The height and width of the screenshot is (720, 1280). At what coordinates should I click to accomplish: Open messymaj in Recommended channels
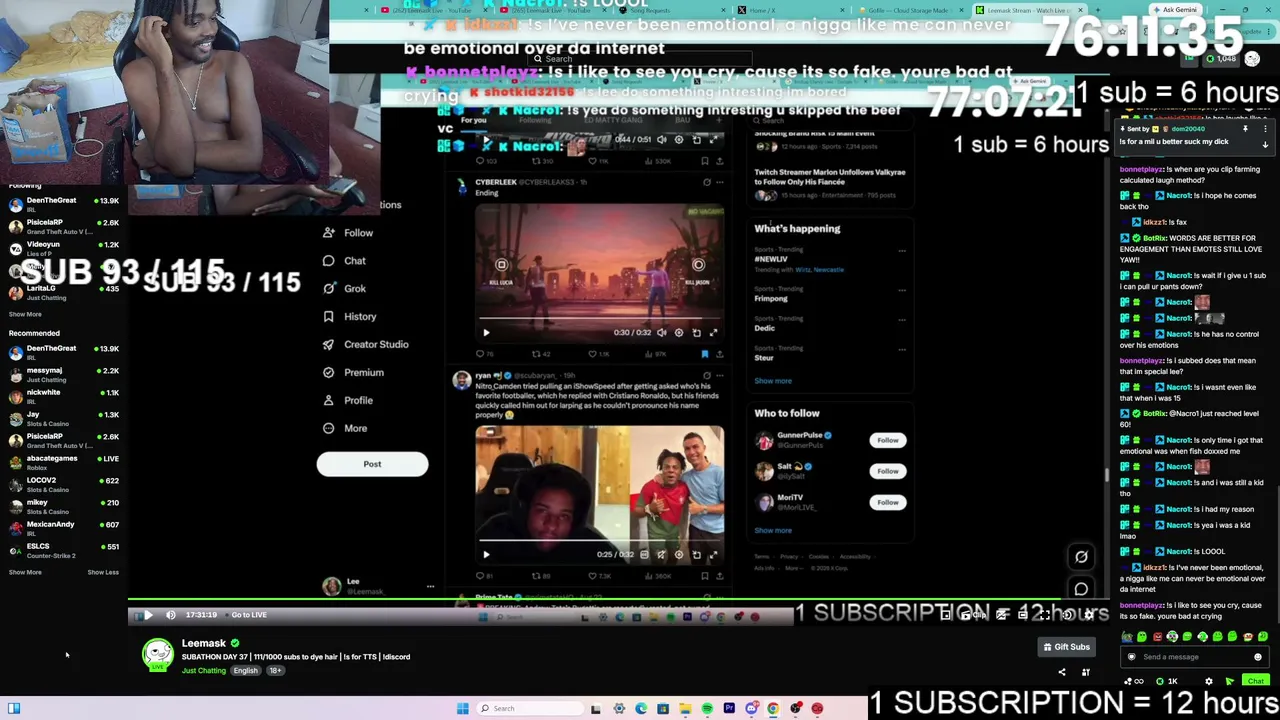click(62, 375)
